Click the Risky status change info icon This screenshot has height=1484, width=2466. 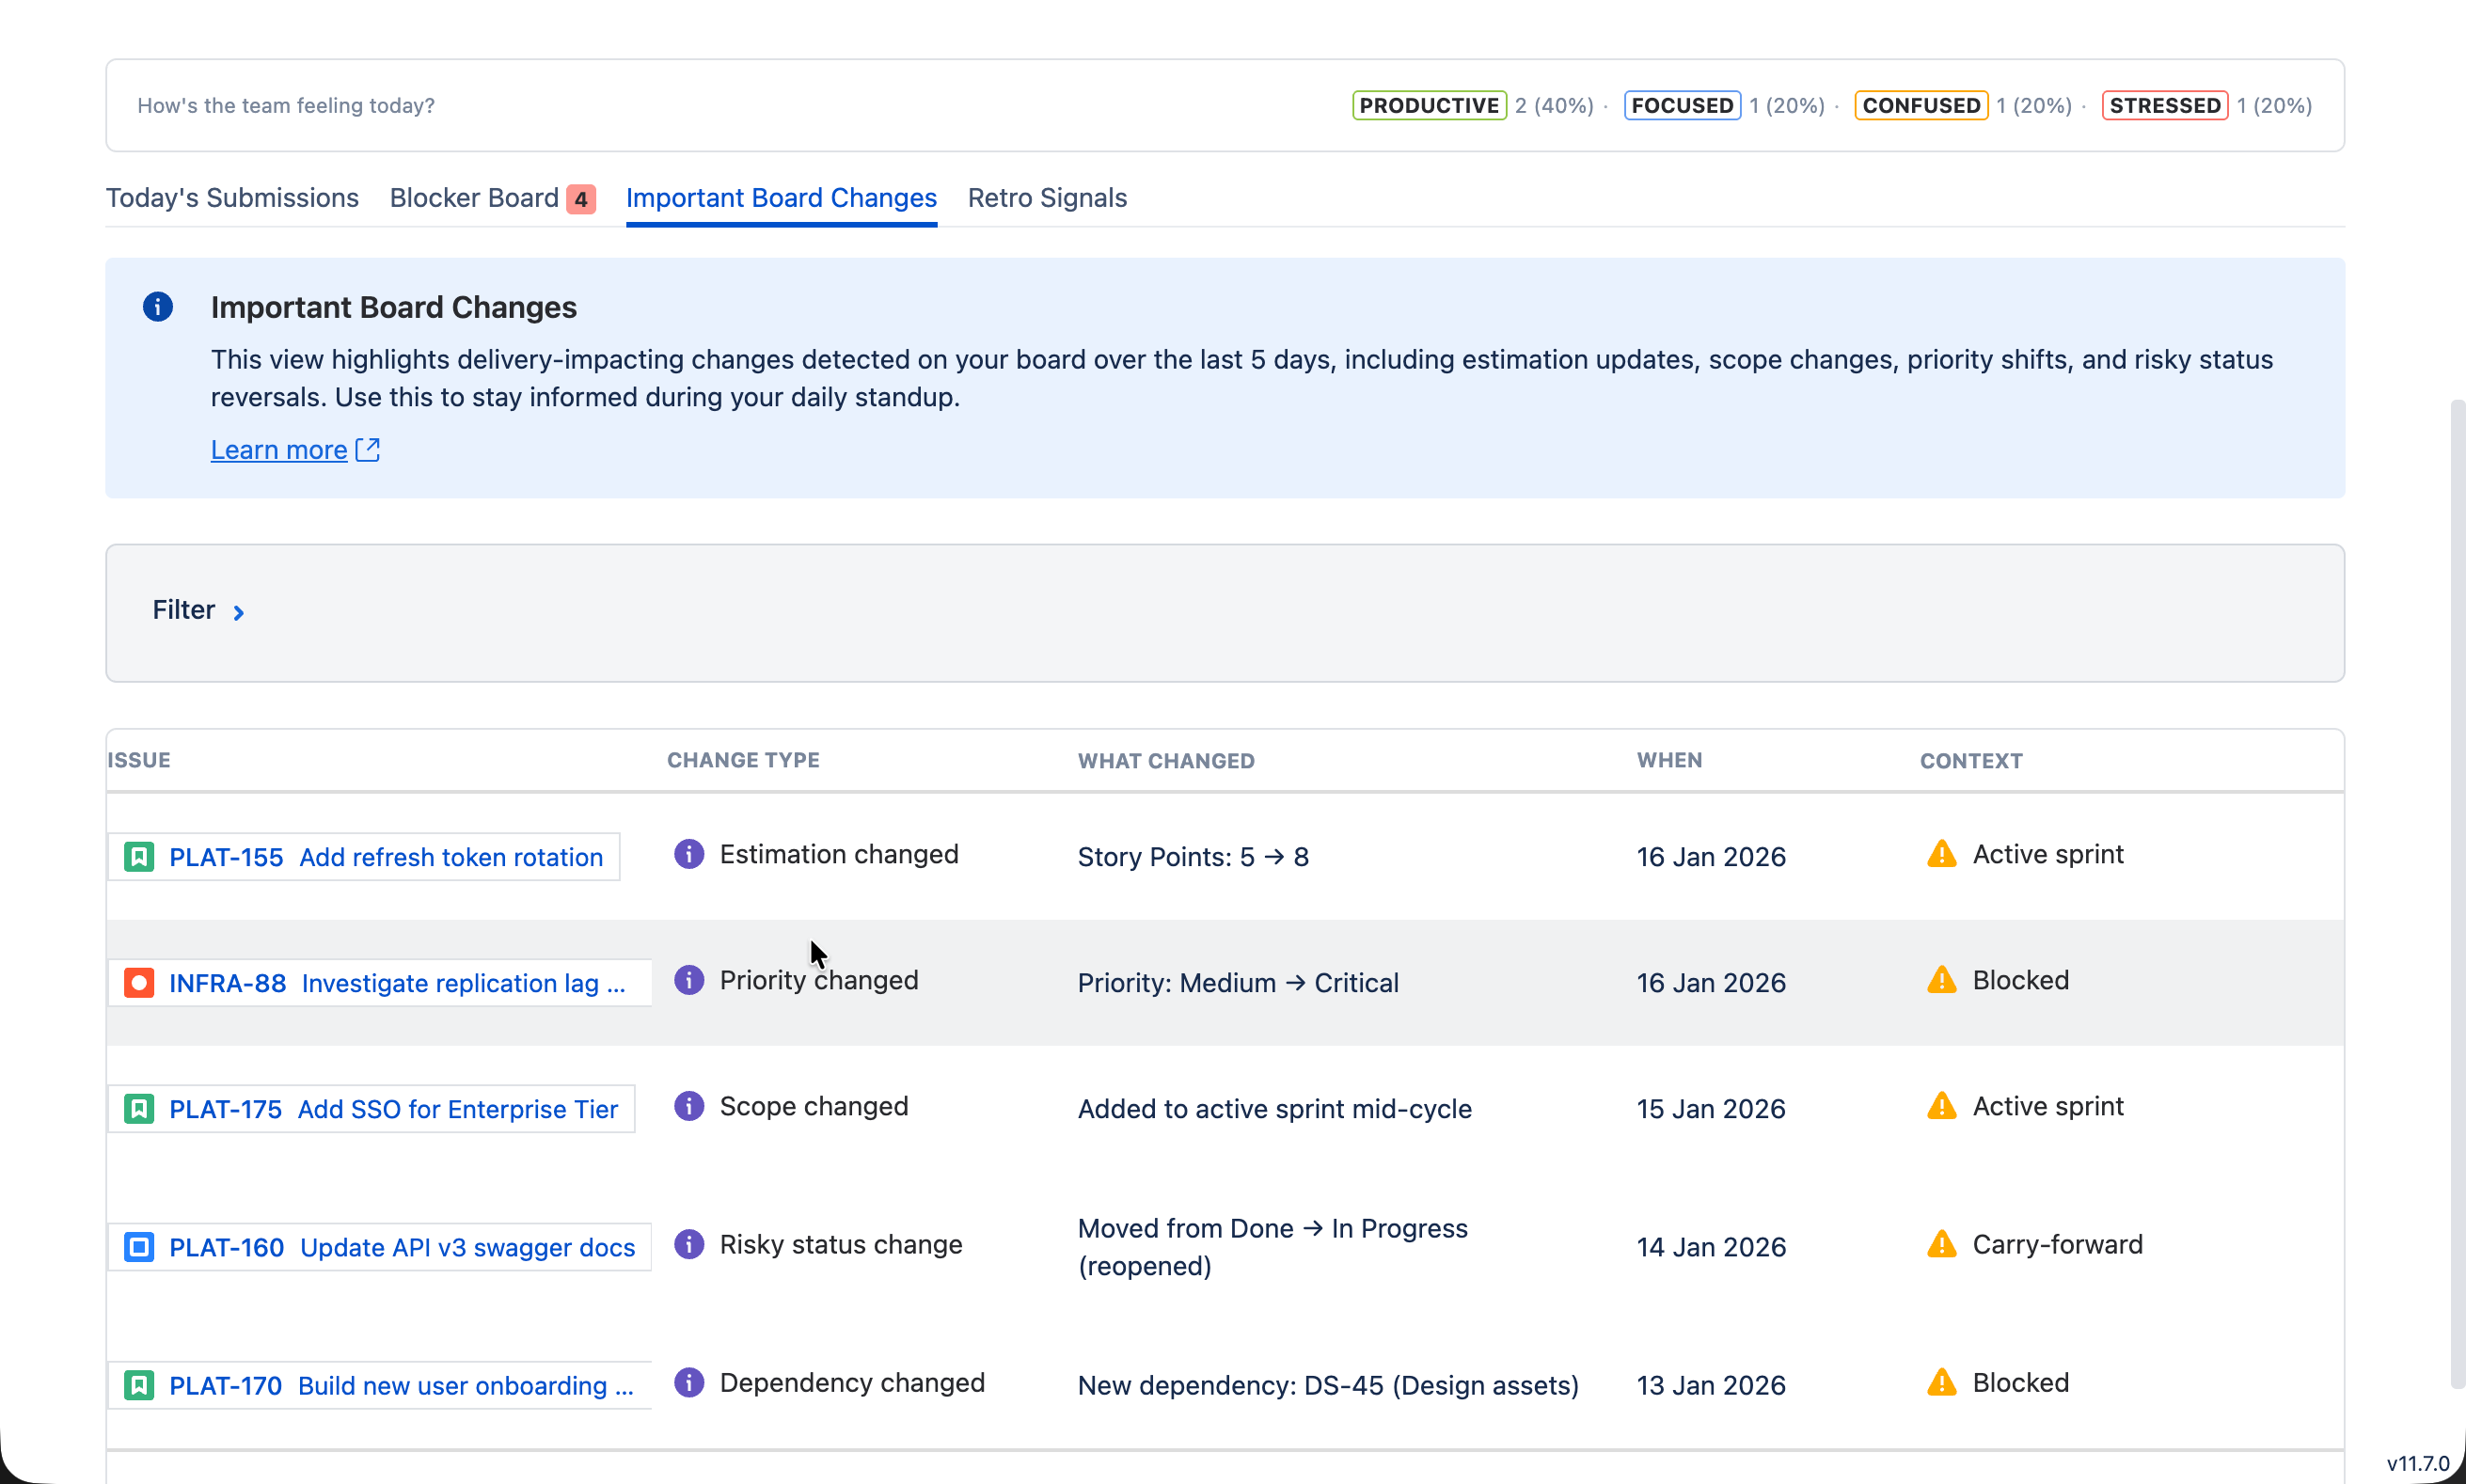tap(689, 1244)
